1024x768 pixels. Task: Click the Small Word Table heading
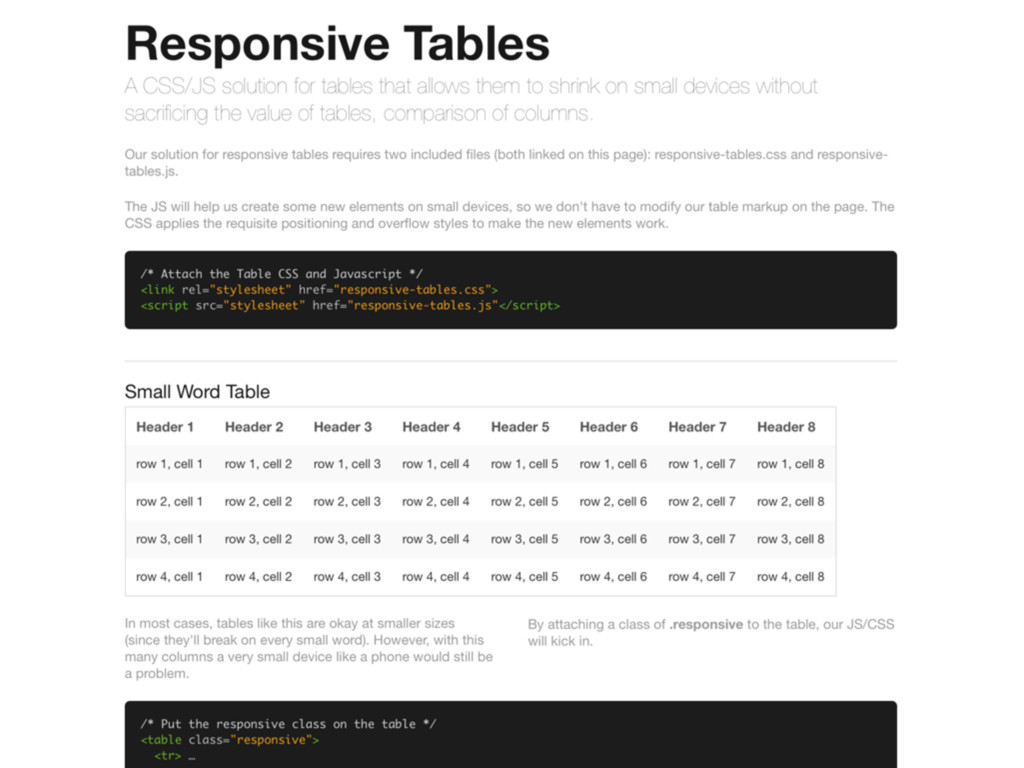(x=197, y=392)
